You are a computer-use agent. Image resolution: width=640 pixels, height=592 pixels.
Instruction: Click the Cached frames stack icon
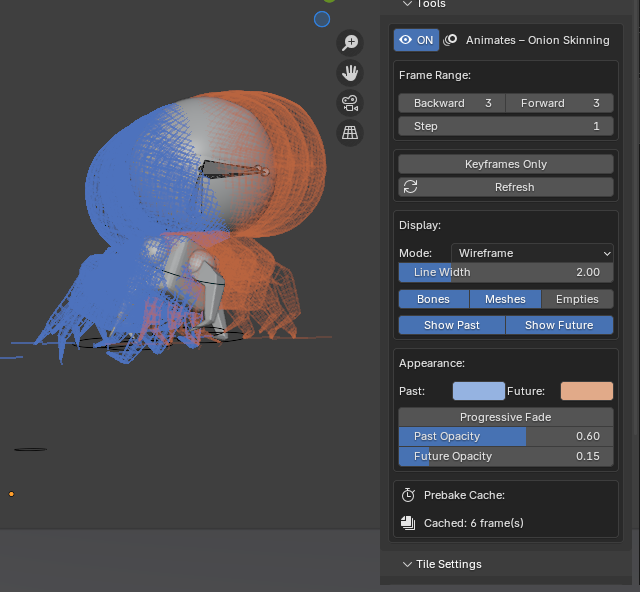coord(408,522)
